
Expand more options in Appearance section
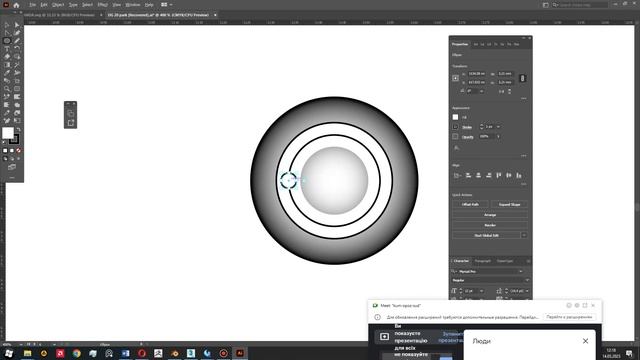(x=524, y=156)
